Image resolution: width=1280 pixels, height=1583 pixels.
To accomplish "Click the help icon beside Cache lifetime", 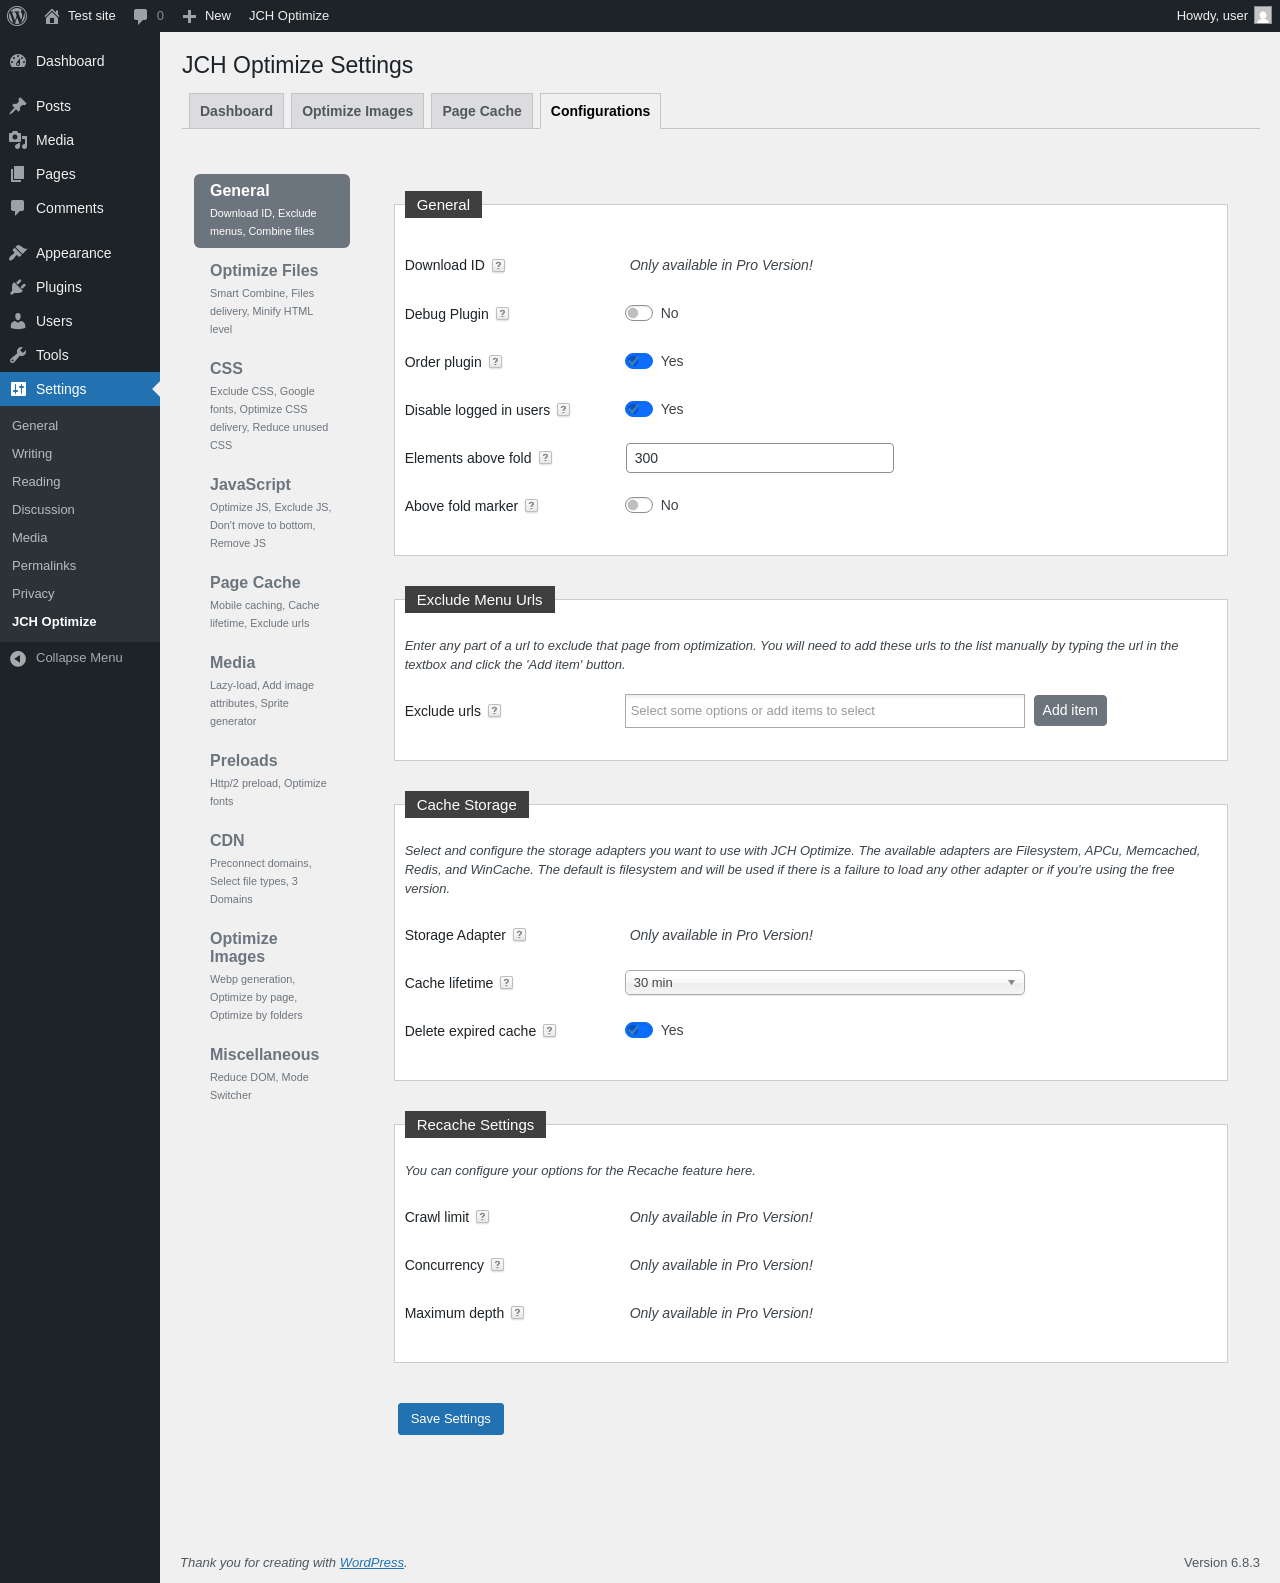I will (507, 983).
